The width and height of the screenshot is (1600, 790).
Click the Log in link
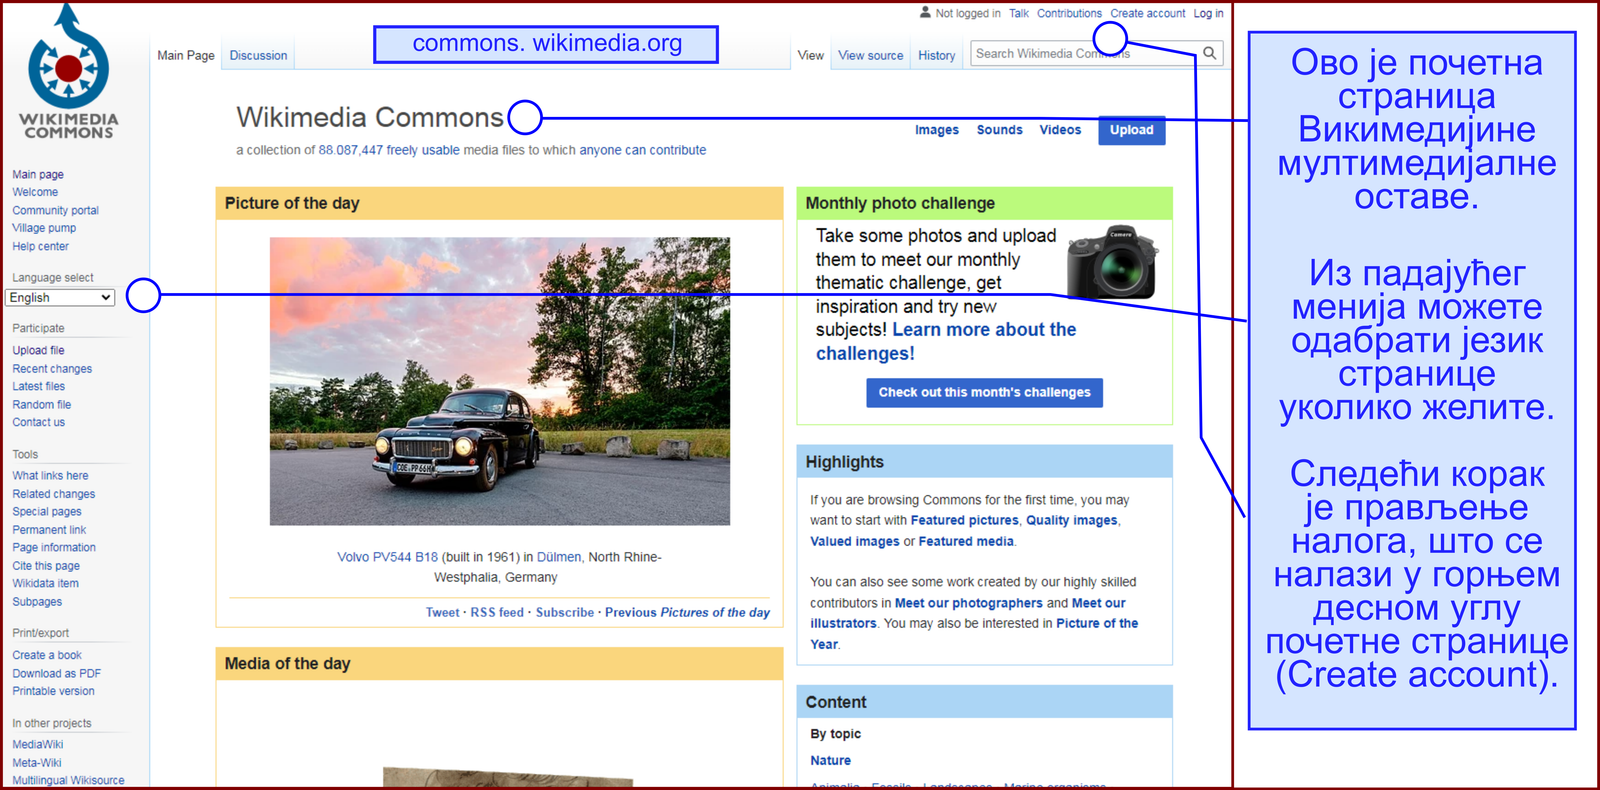(1208, 14)
